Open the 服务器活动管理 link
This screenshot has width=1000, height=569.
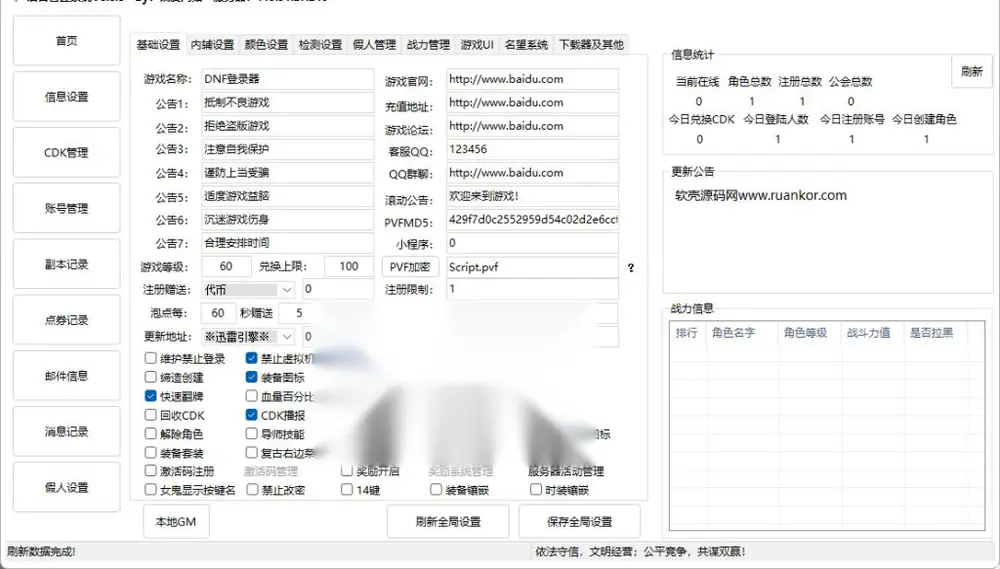coord(566,471)
